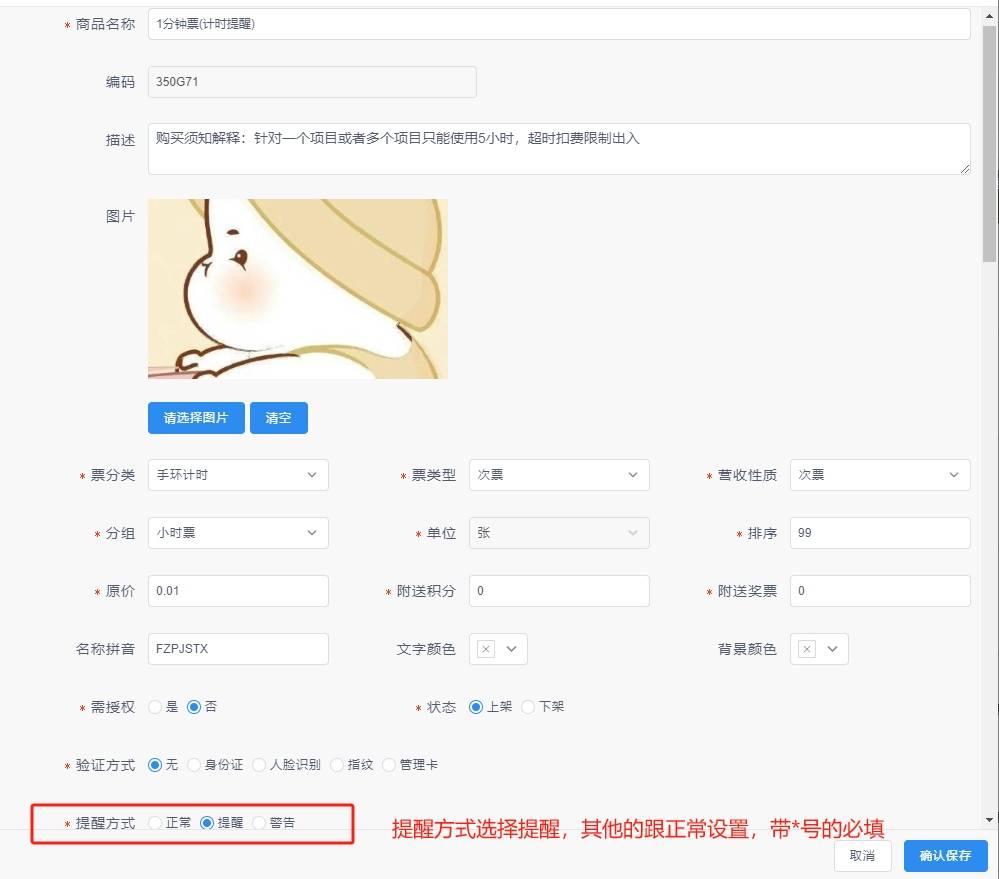Screen dimensions: 999x879
Task: Click 清空 to clear the image
Action: coord(278,418)
